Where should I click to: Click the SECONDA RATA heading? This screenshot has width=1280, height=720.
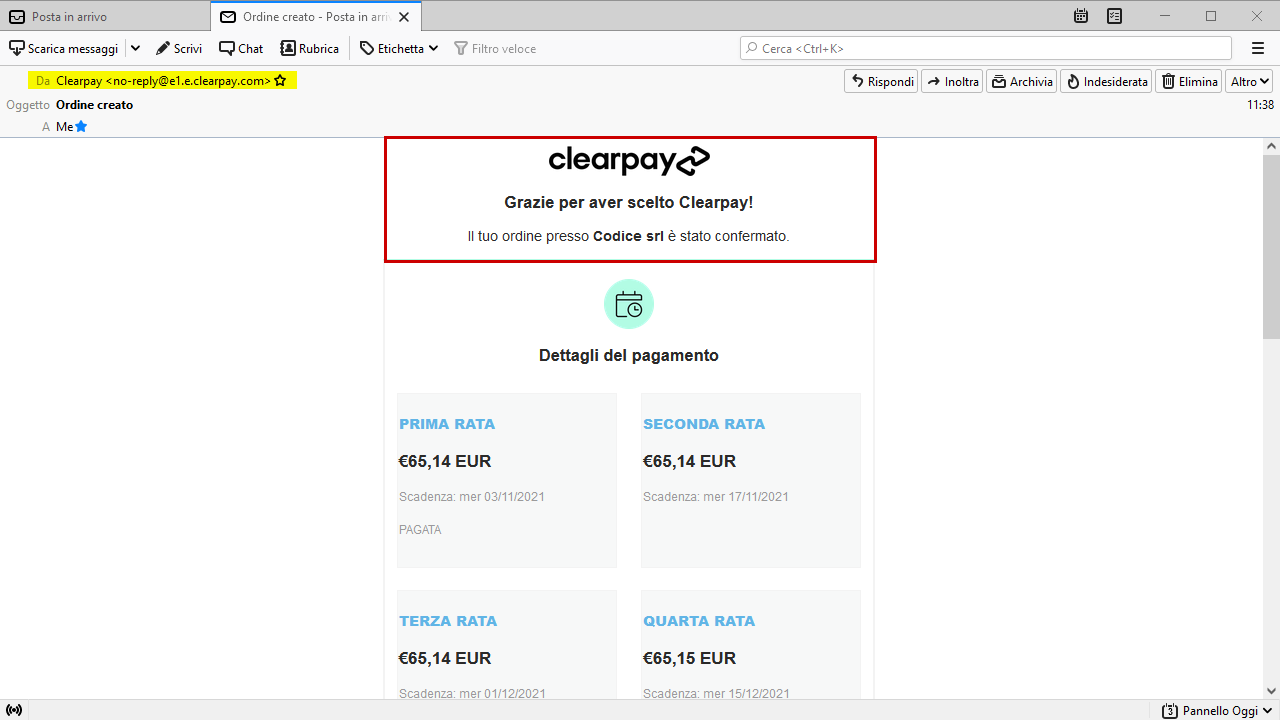click(x=704, y=424)
